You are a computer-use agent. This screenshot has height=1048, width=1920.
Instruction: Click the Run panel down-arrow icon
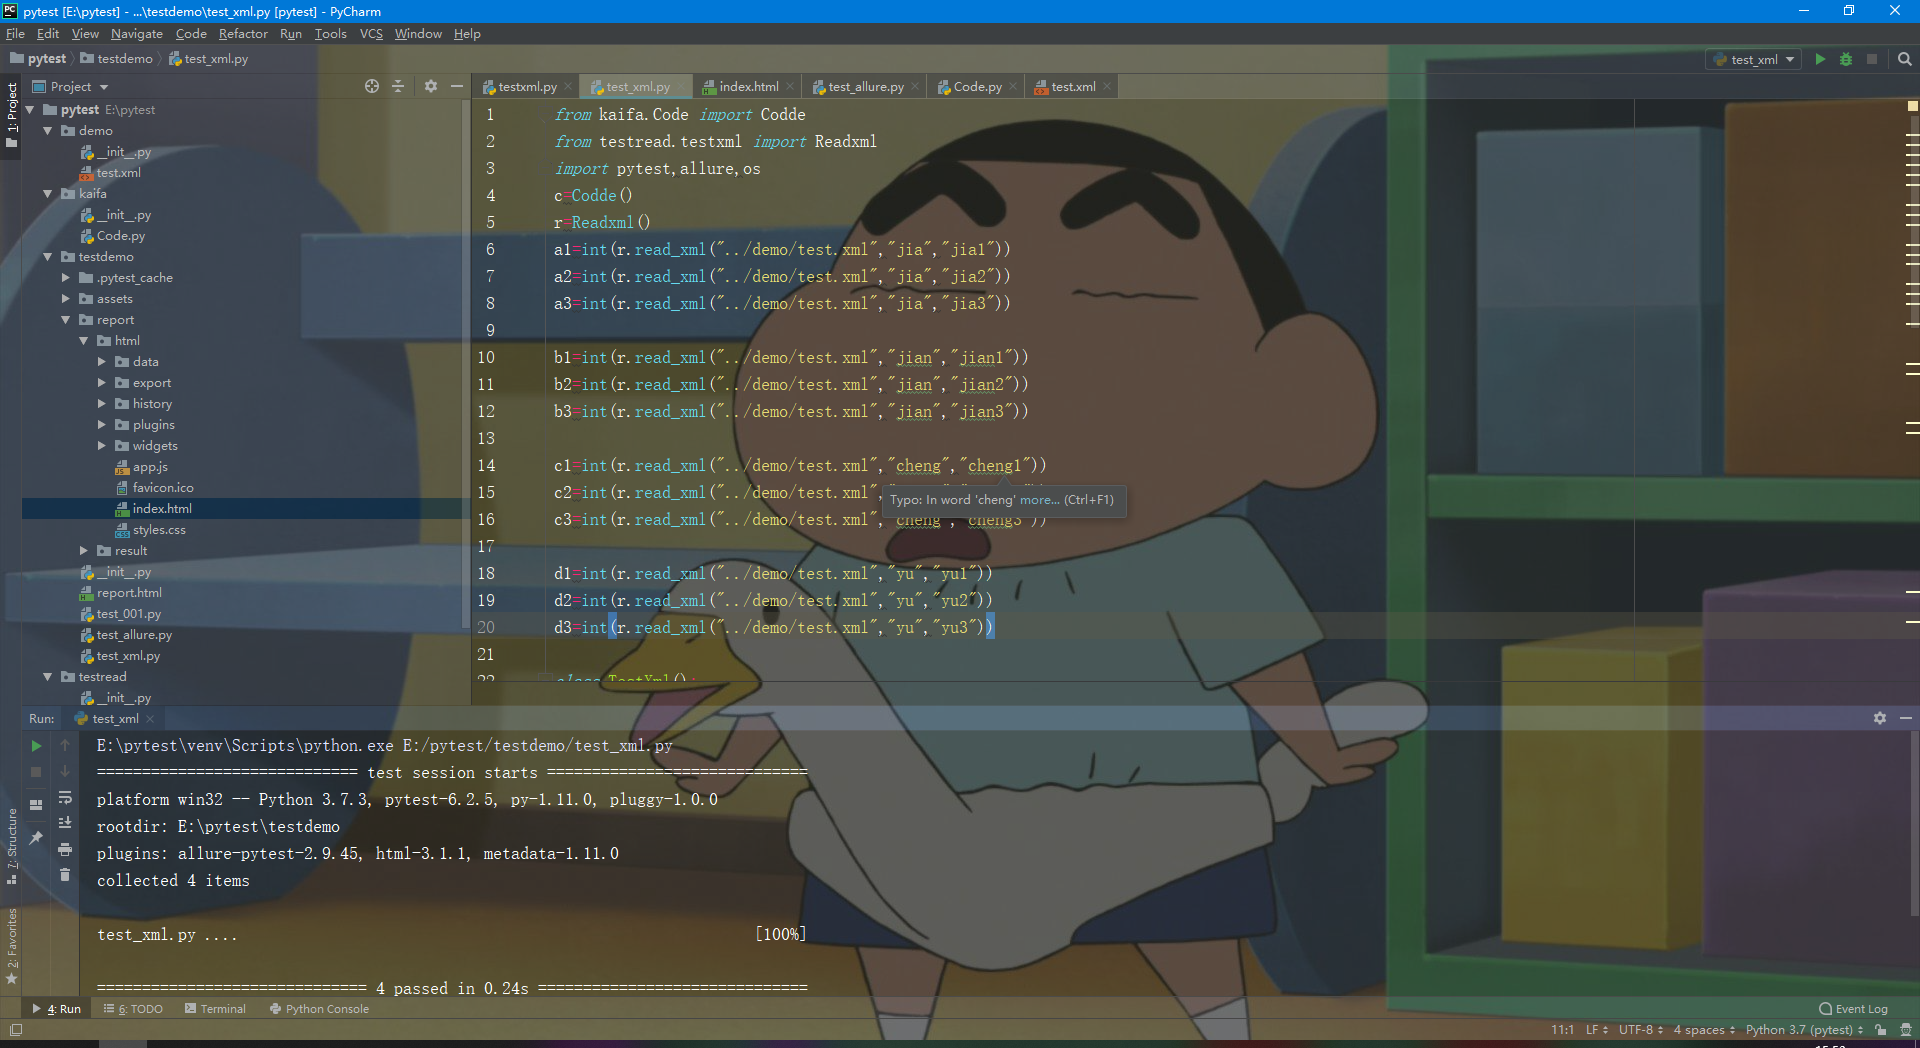(65, 772)
